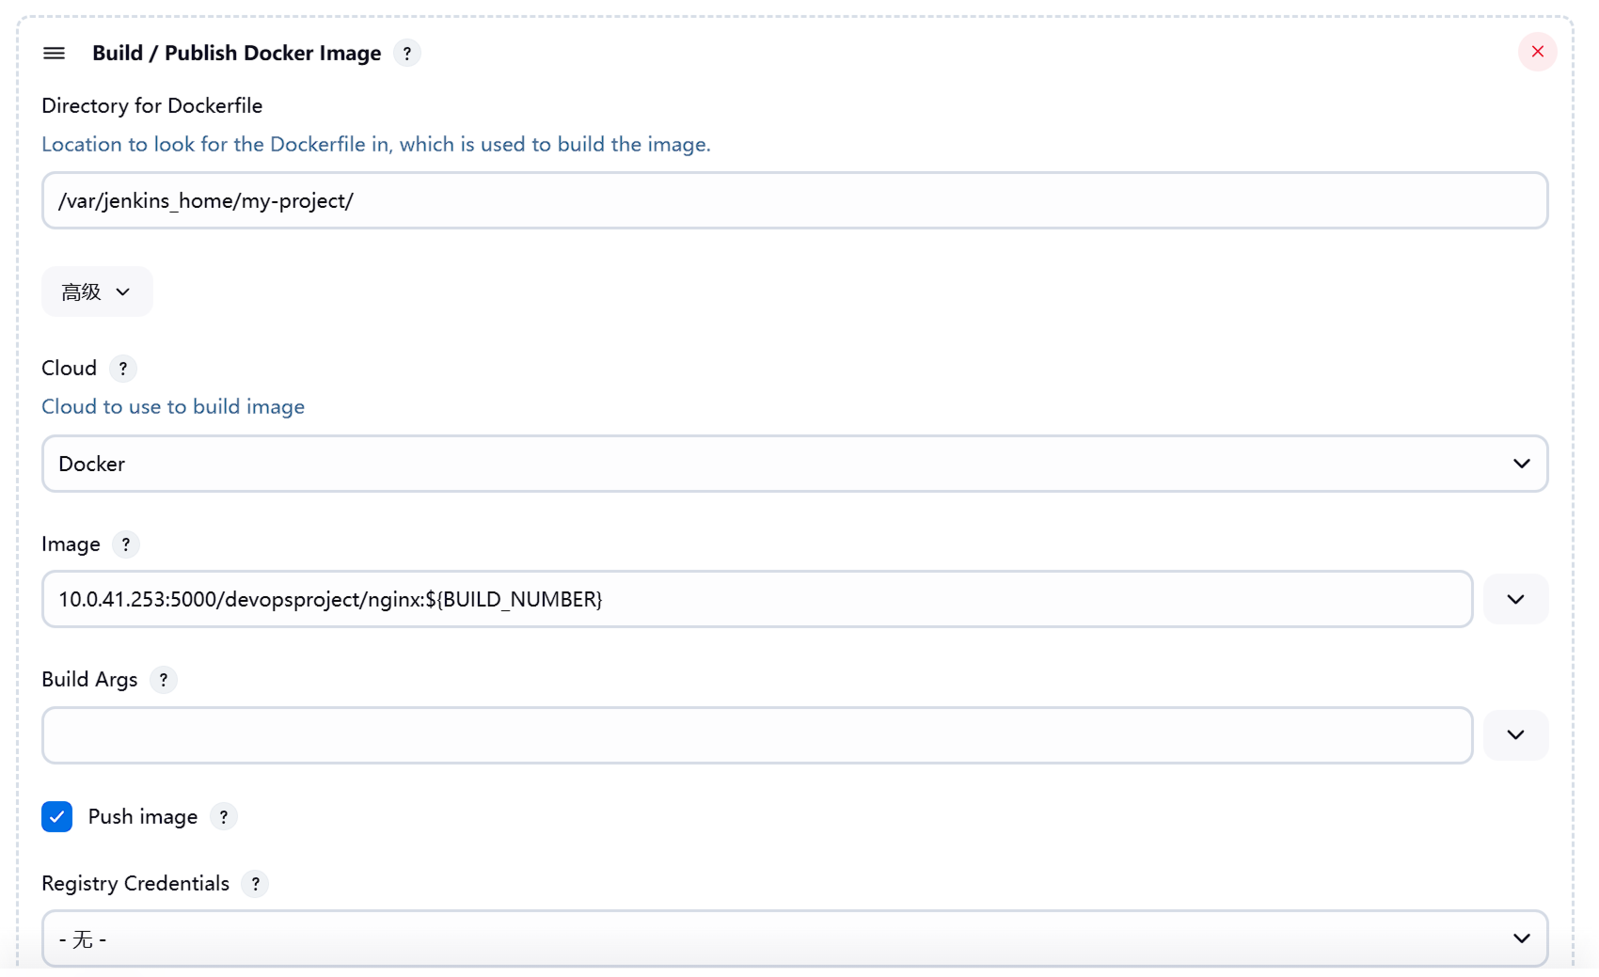Viewport: 1599px width, 977px height.
Task: Click the 'Cloud to use to build image' text
Action: pyautogui.click(x=173, y=407)
